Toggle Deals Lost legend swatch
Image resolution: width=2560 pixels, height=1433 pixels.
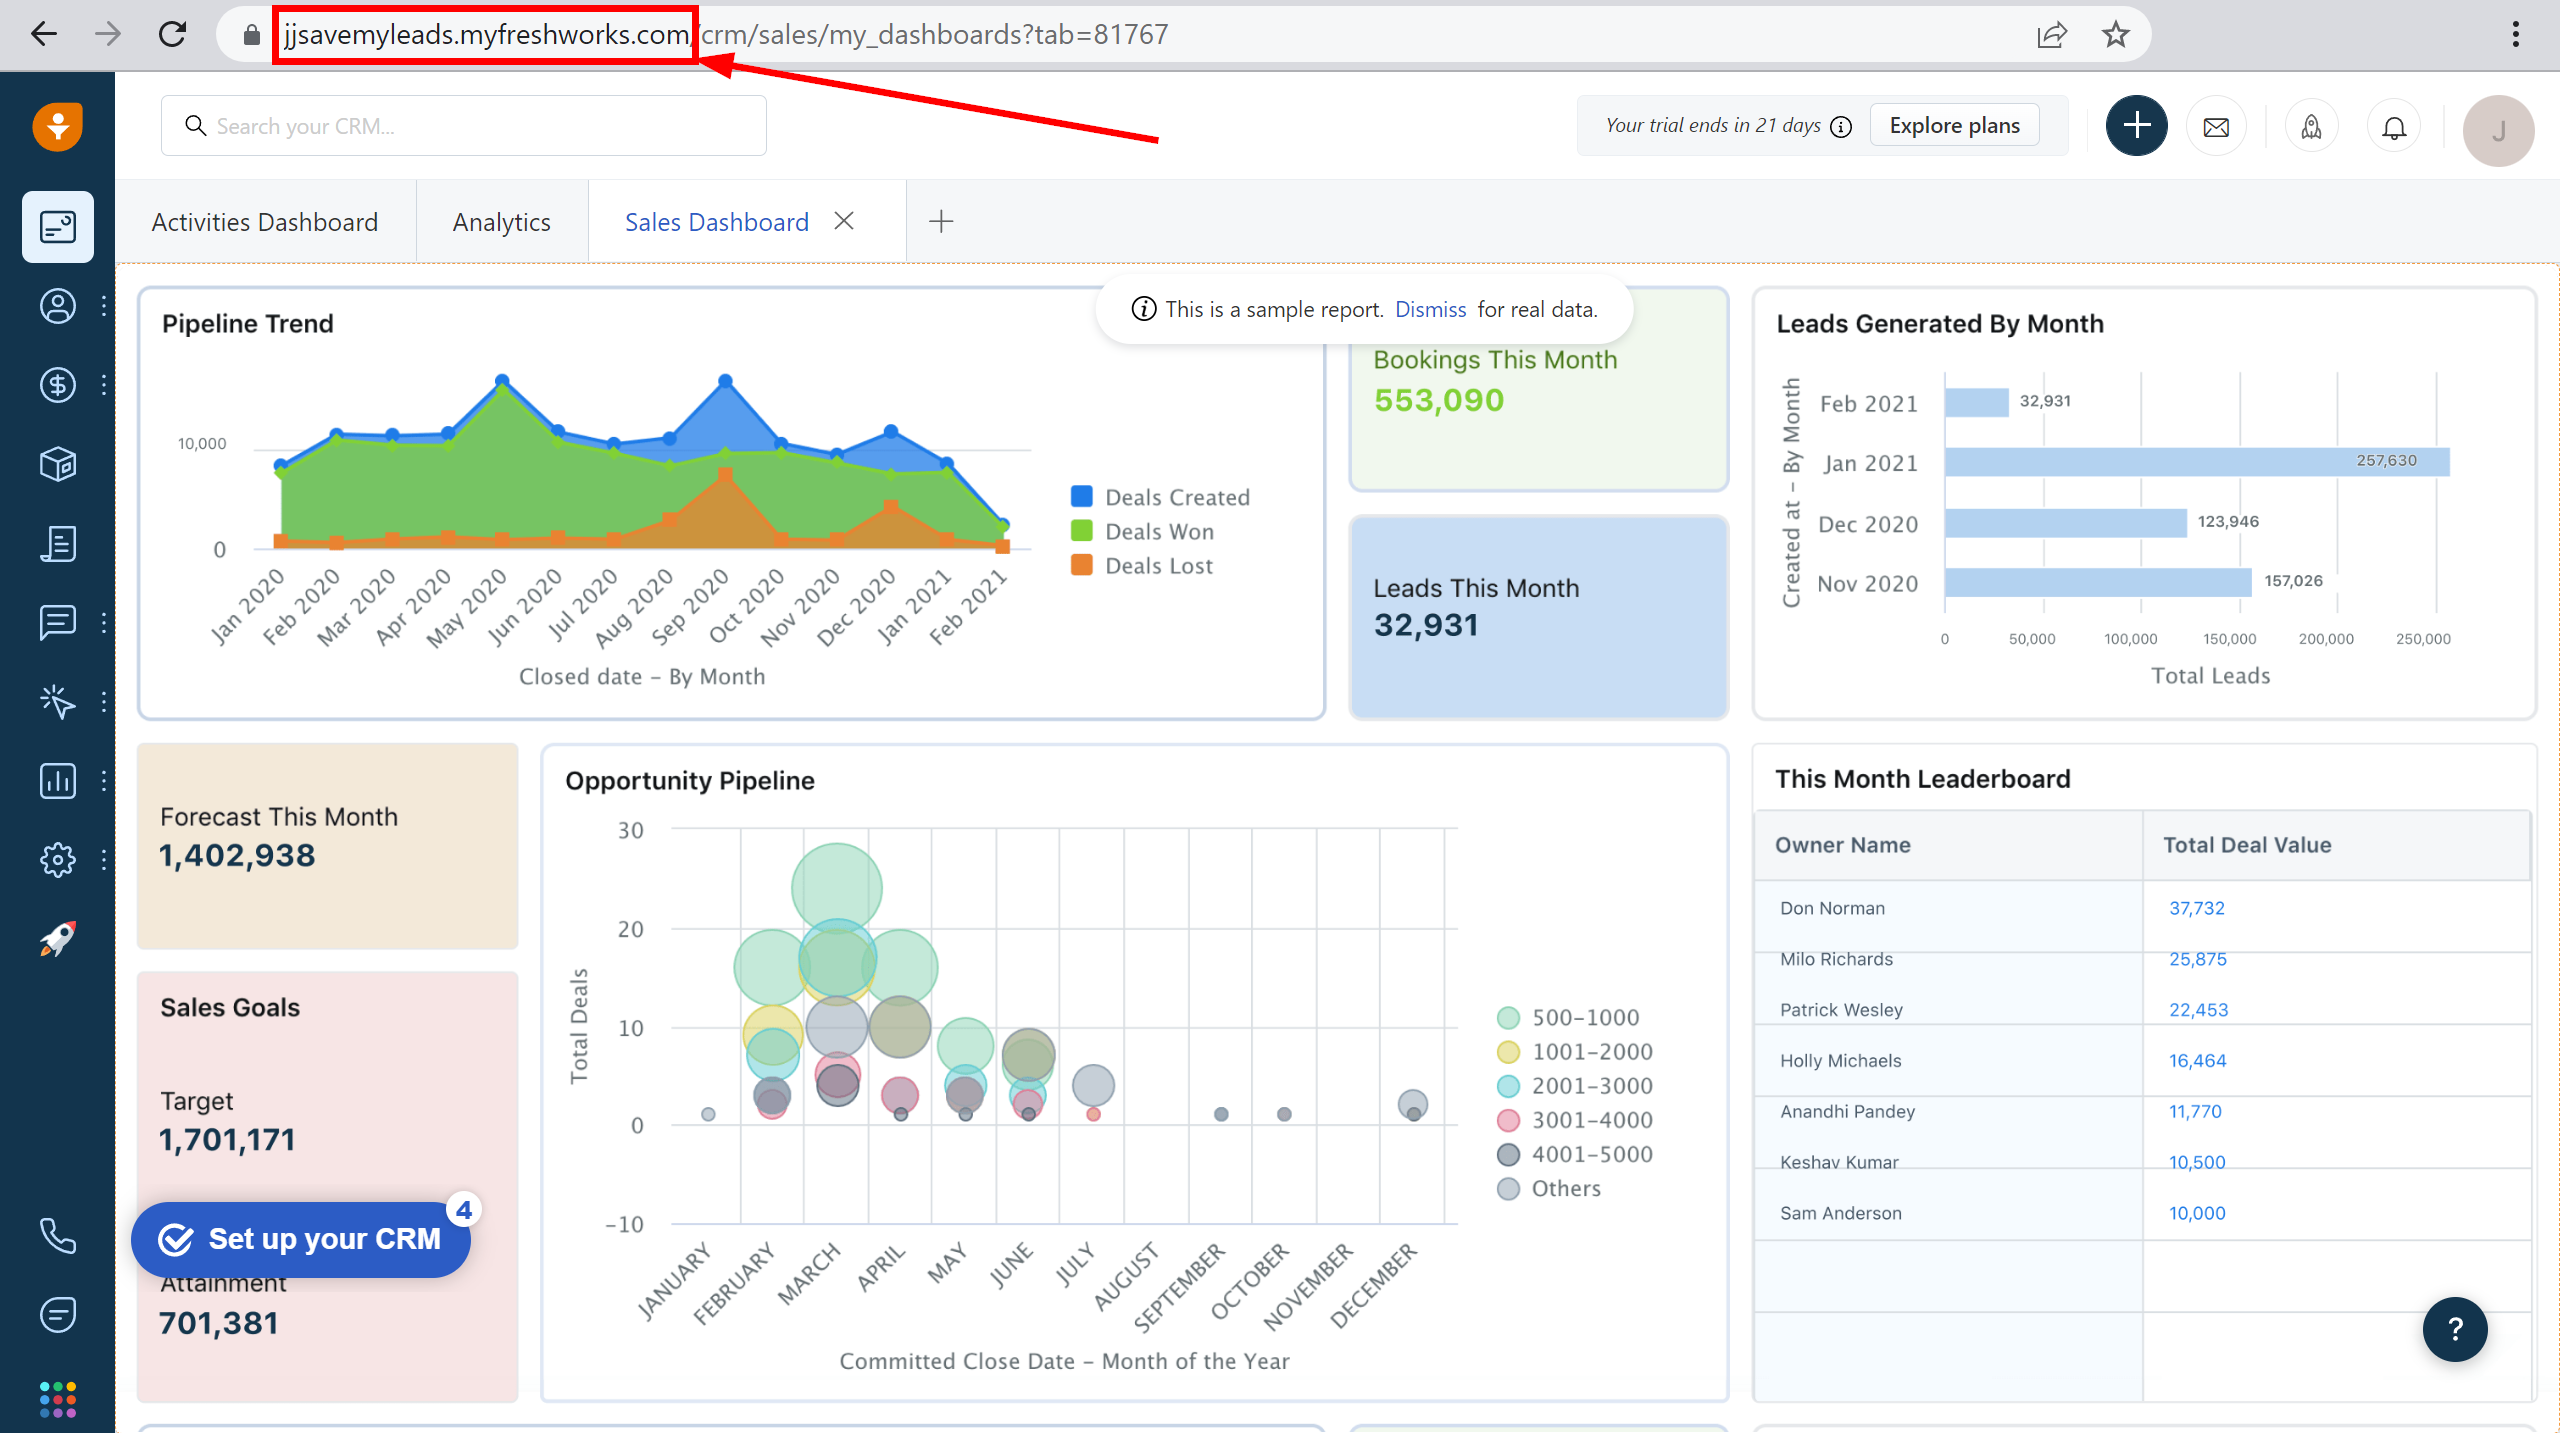coord(1081,565)
